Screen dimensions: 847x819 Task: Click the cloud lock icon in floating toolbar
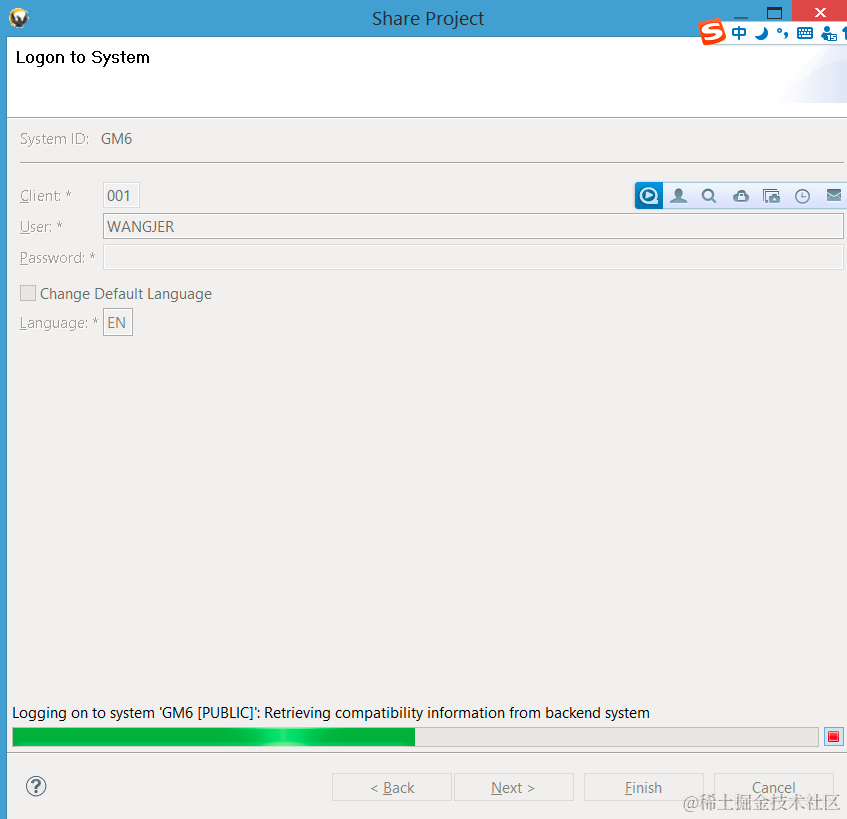click(741, 196)
